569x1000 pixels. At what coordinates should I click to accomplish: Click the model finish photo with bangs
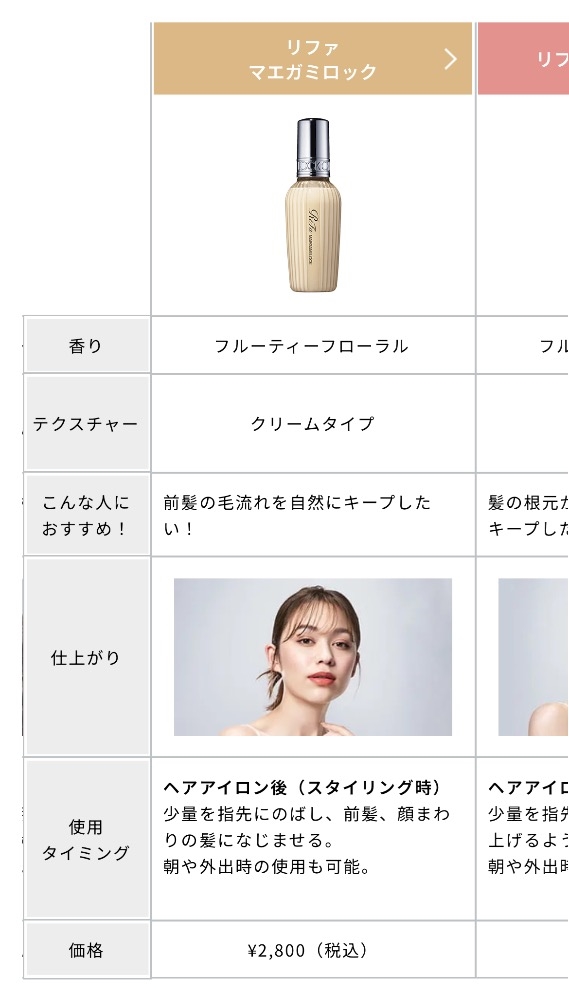pyautogui.click(x=313, y=657)
